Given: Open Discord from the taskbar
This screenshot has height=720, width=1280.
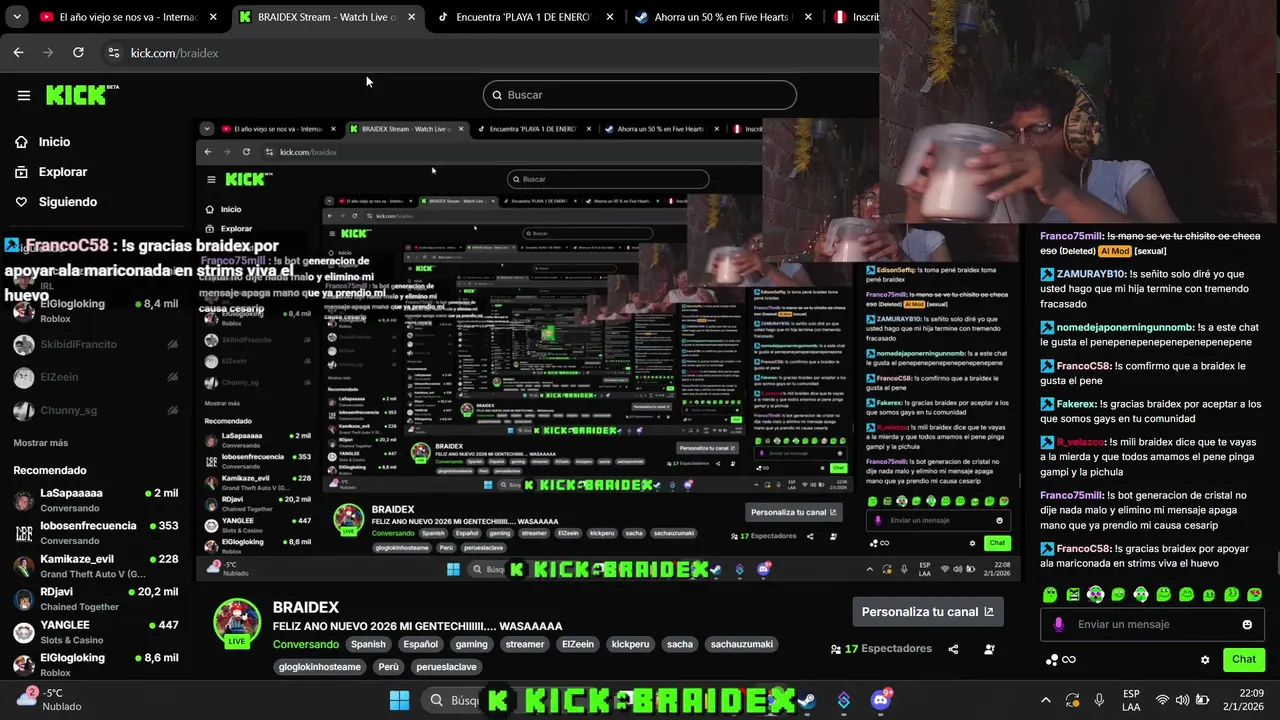Looking at the screenshot, I should pos(880,700).
